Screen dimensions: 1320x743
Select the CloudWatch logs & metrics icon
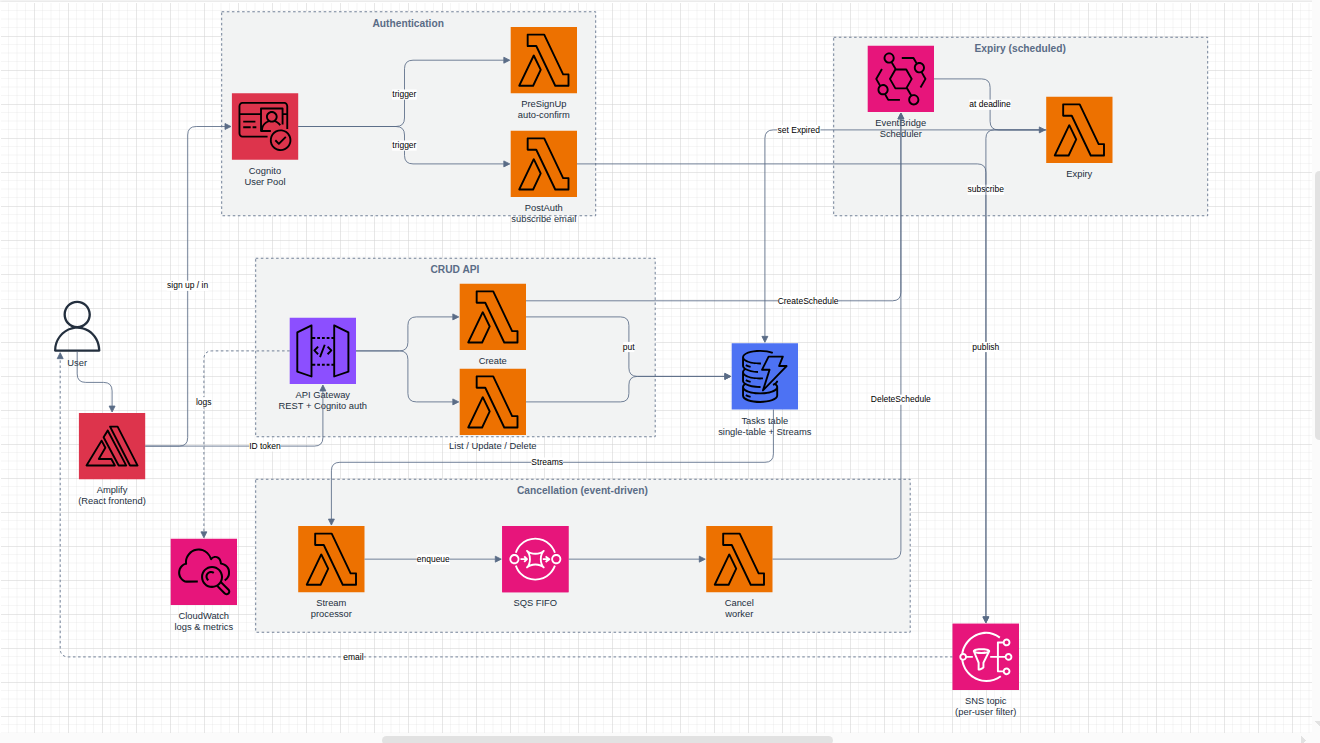pos(204,572)
